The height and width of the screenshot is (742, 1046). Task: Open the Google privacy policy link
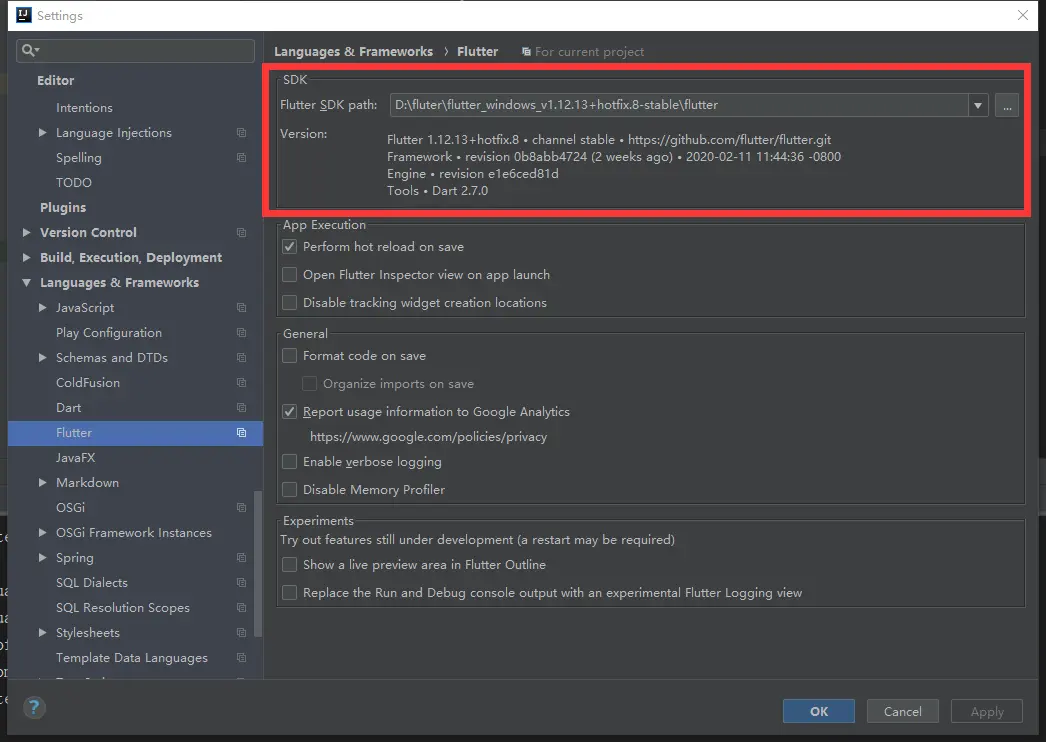pos(428,437)
